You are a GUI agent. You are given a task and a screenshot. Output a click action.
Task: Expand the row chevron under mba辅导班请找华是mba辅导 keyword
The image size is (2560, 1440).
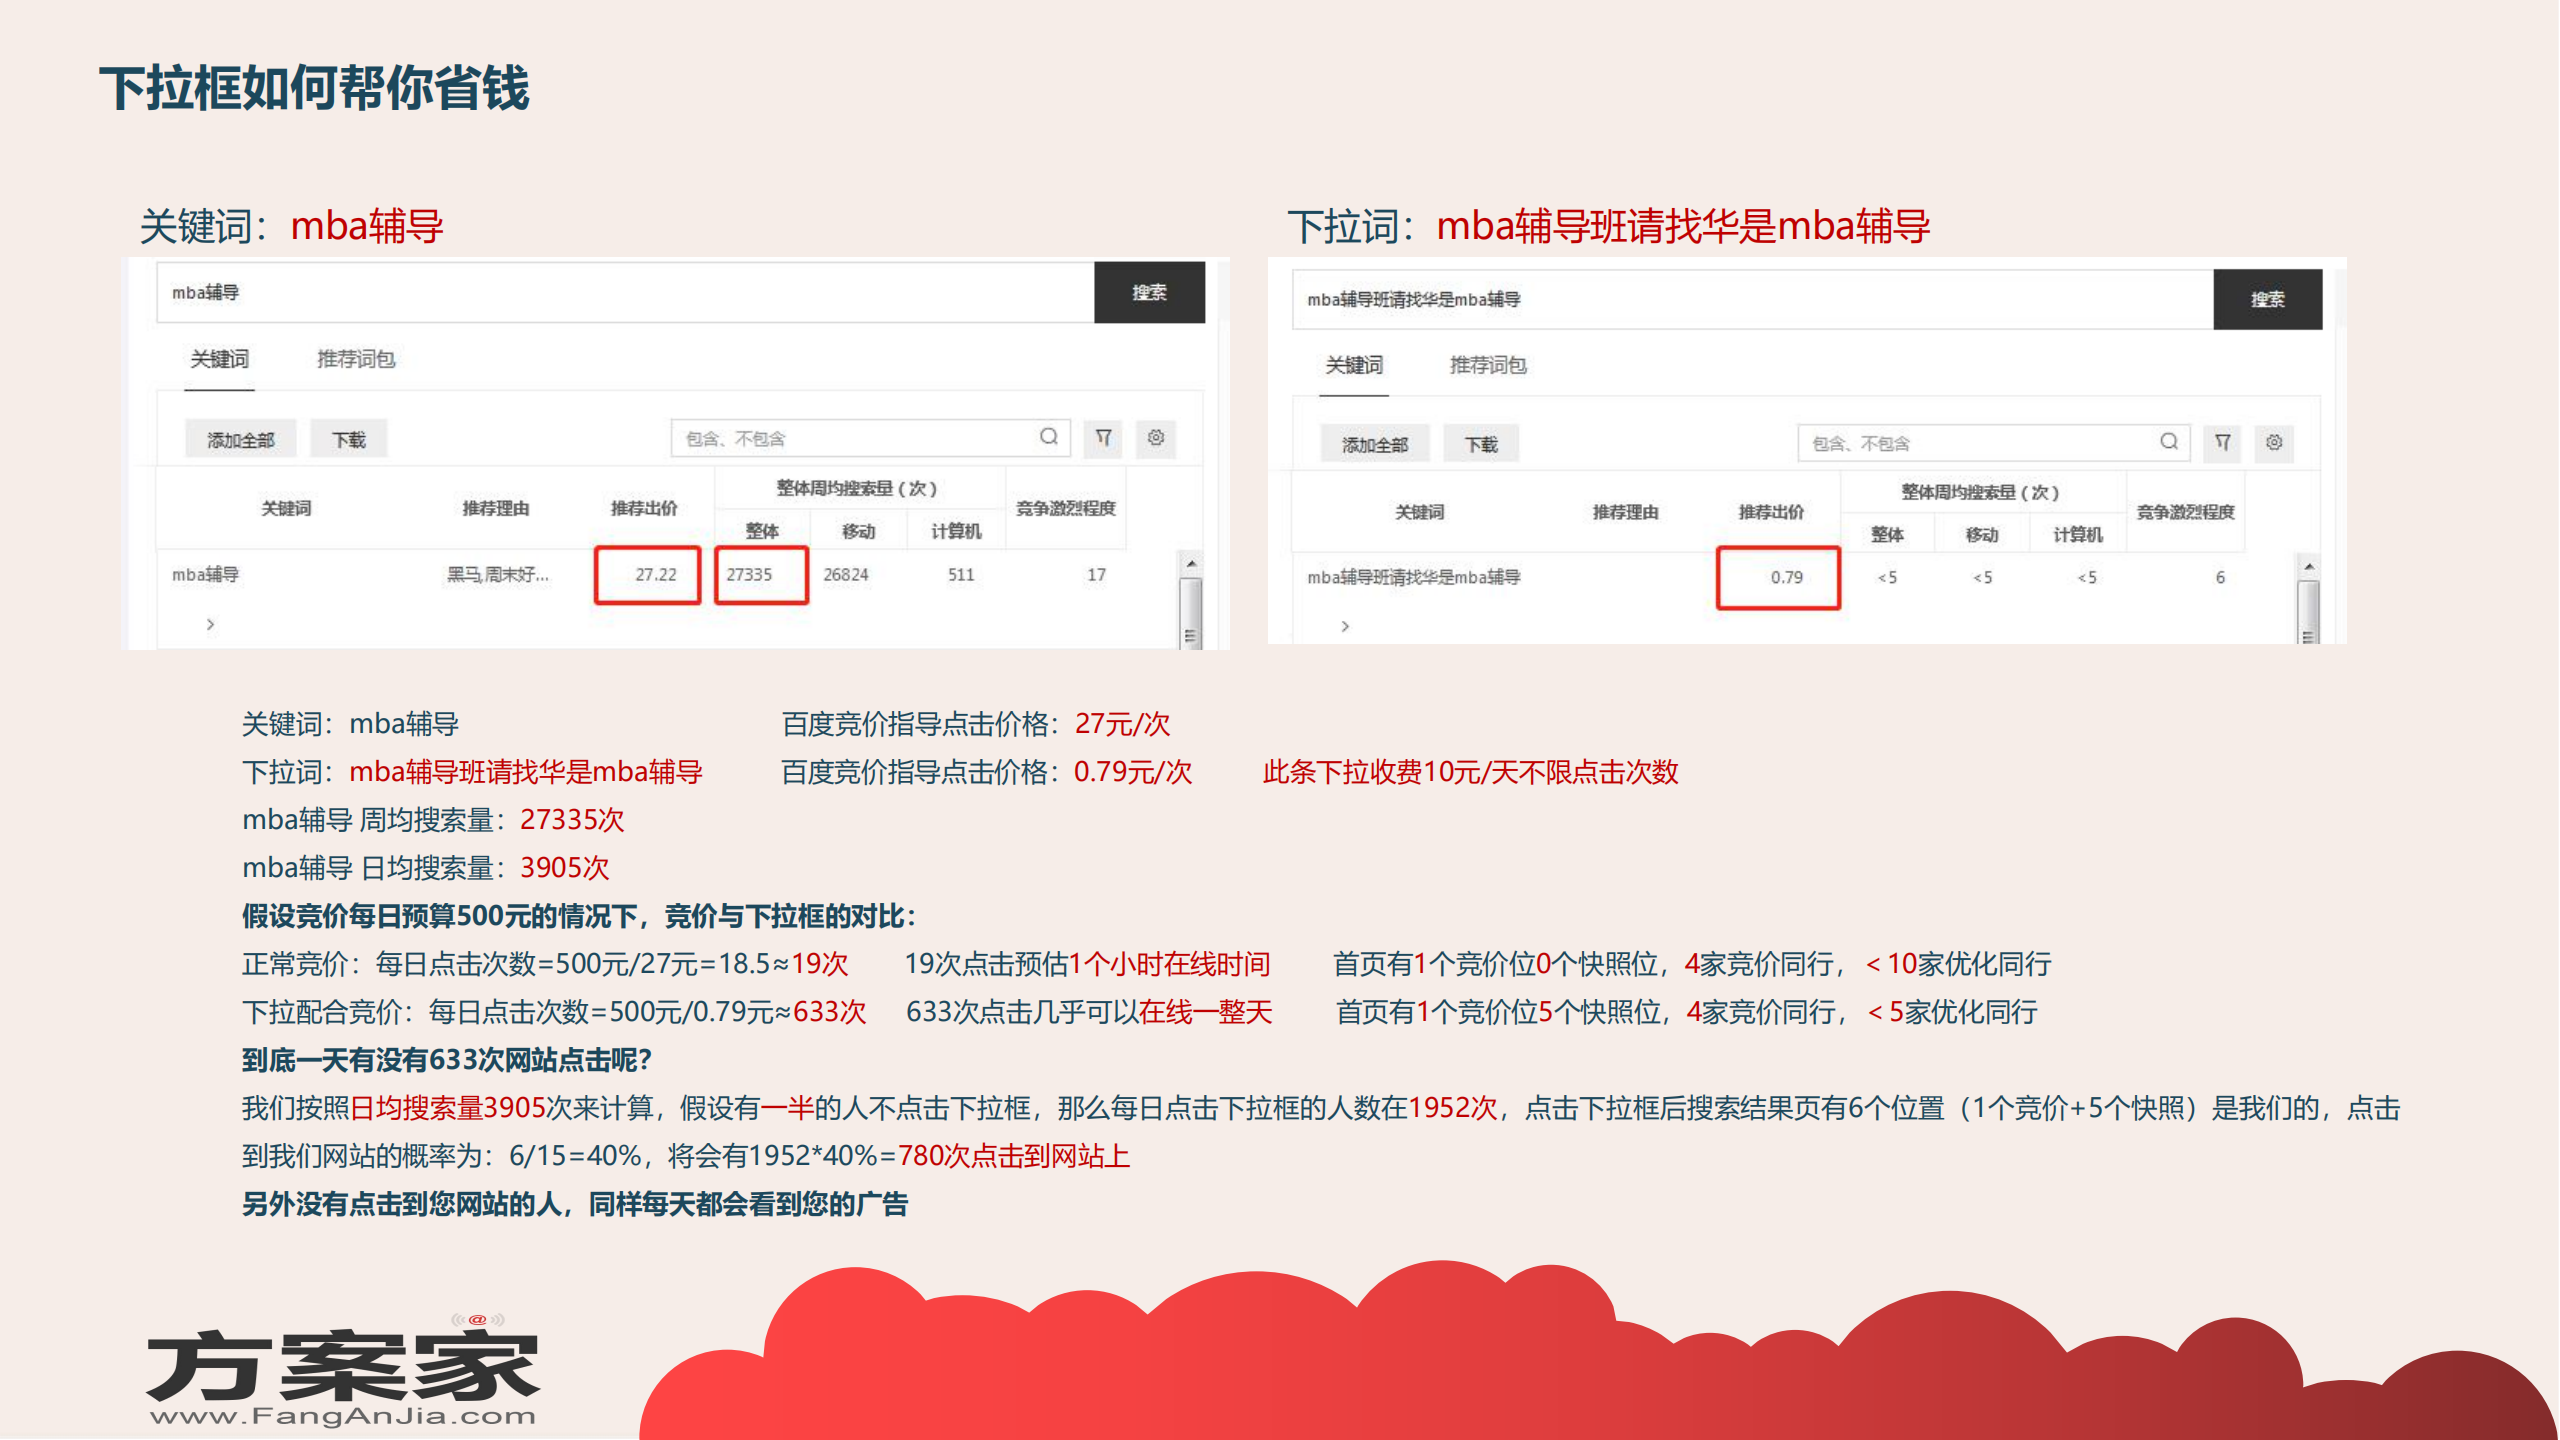1345,626
